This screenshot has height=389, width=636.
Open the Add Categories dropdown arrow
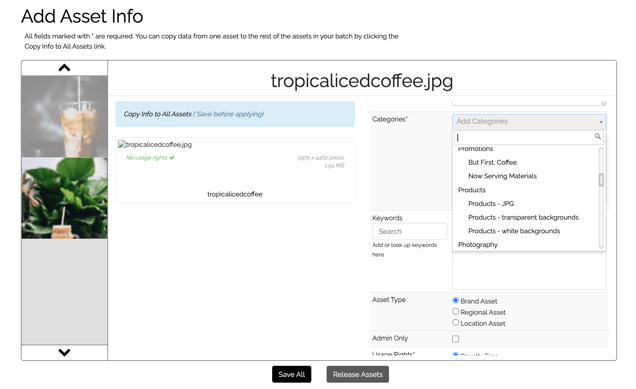click(601, 122)
